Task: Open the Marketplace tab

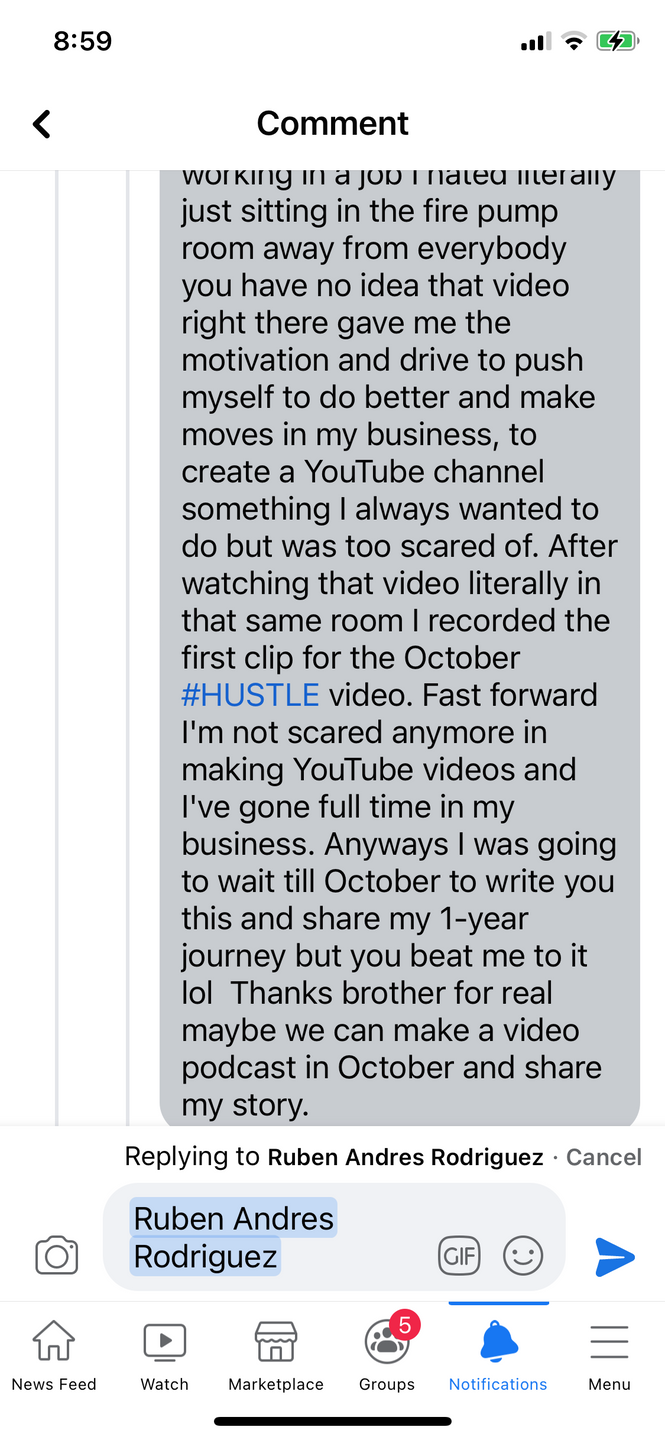Action: point(276,1356)
